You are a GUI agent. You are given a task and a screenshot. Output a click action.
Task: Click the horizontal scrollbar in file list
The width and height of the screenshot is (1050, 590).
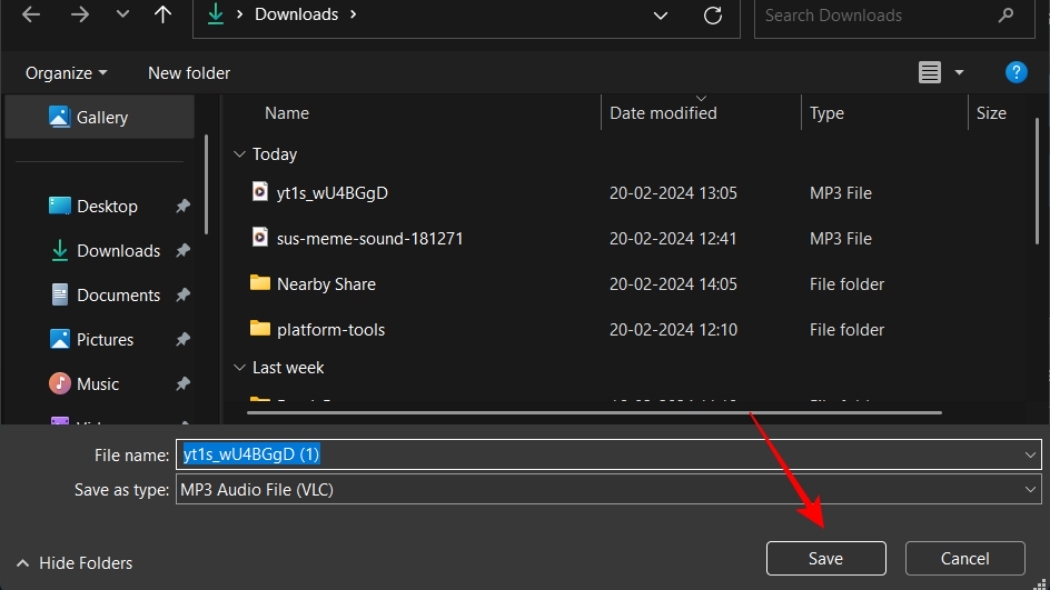(x=594, y=412)
